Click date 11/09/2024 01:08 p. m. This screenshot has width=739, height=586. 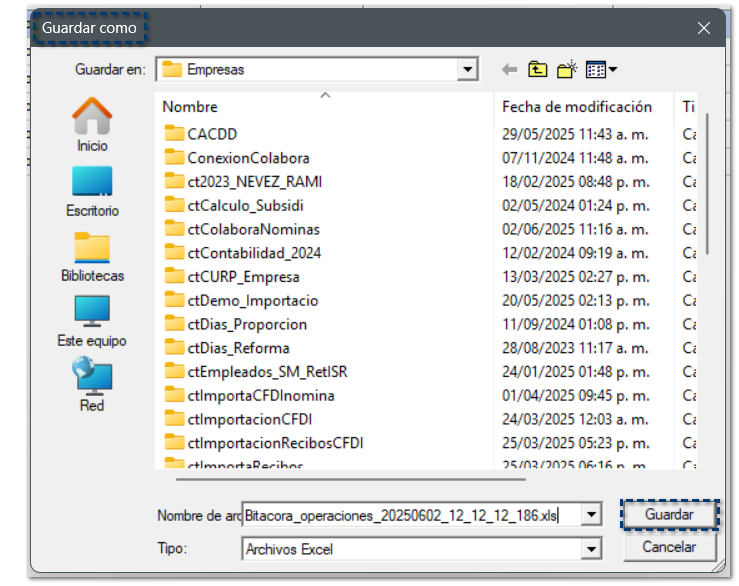pyautogui.click(x=575, y=324)
